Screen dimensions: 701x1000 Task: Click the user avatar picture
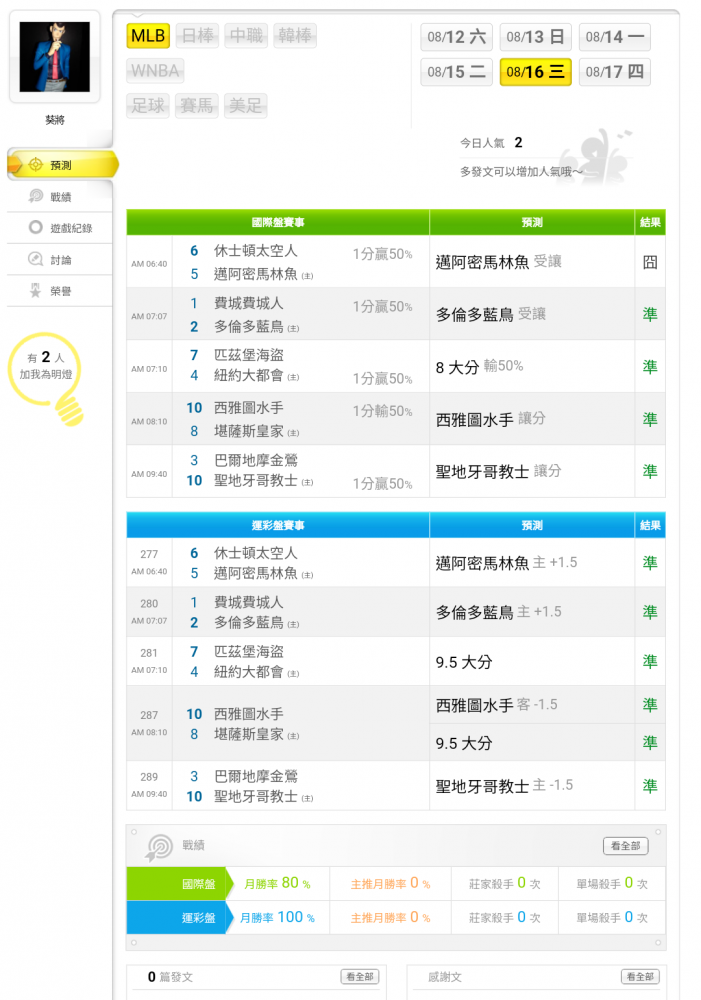pyautogui.click(x=55, y=57)
